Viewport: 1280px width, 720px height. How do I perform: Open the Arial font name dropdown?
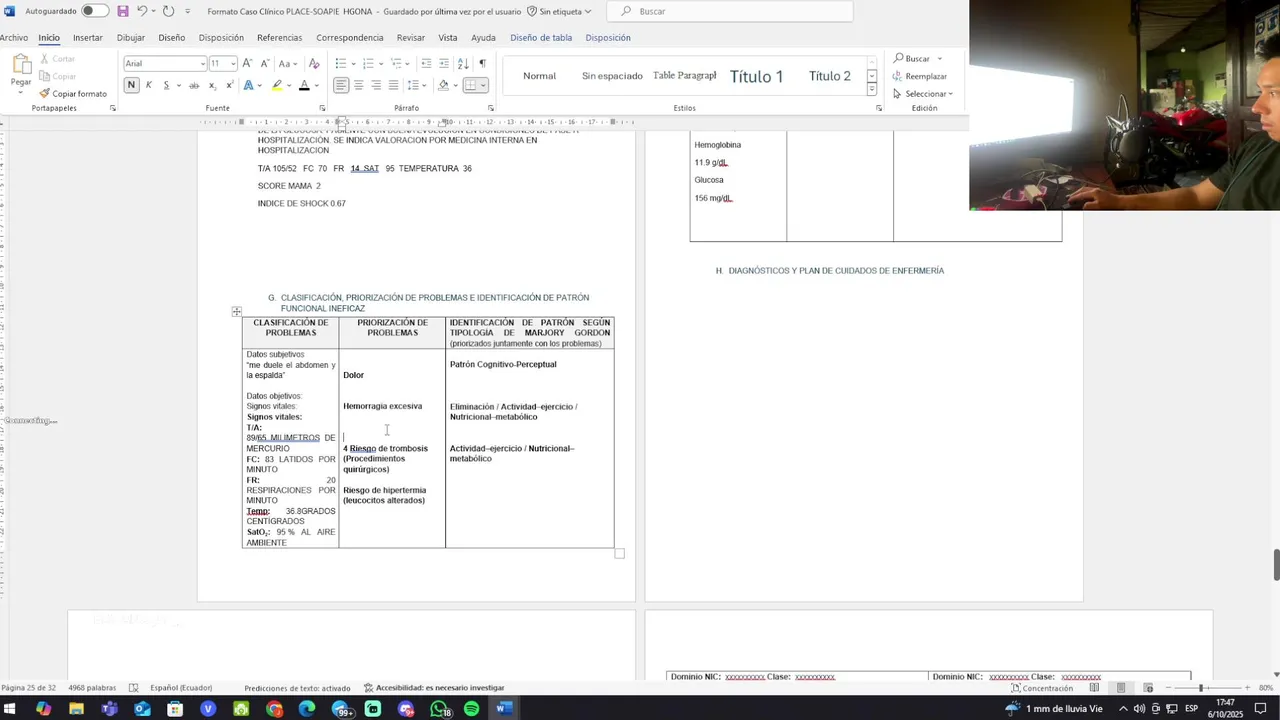point(202,64)
